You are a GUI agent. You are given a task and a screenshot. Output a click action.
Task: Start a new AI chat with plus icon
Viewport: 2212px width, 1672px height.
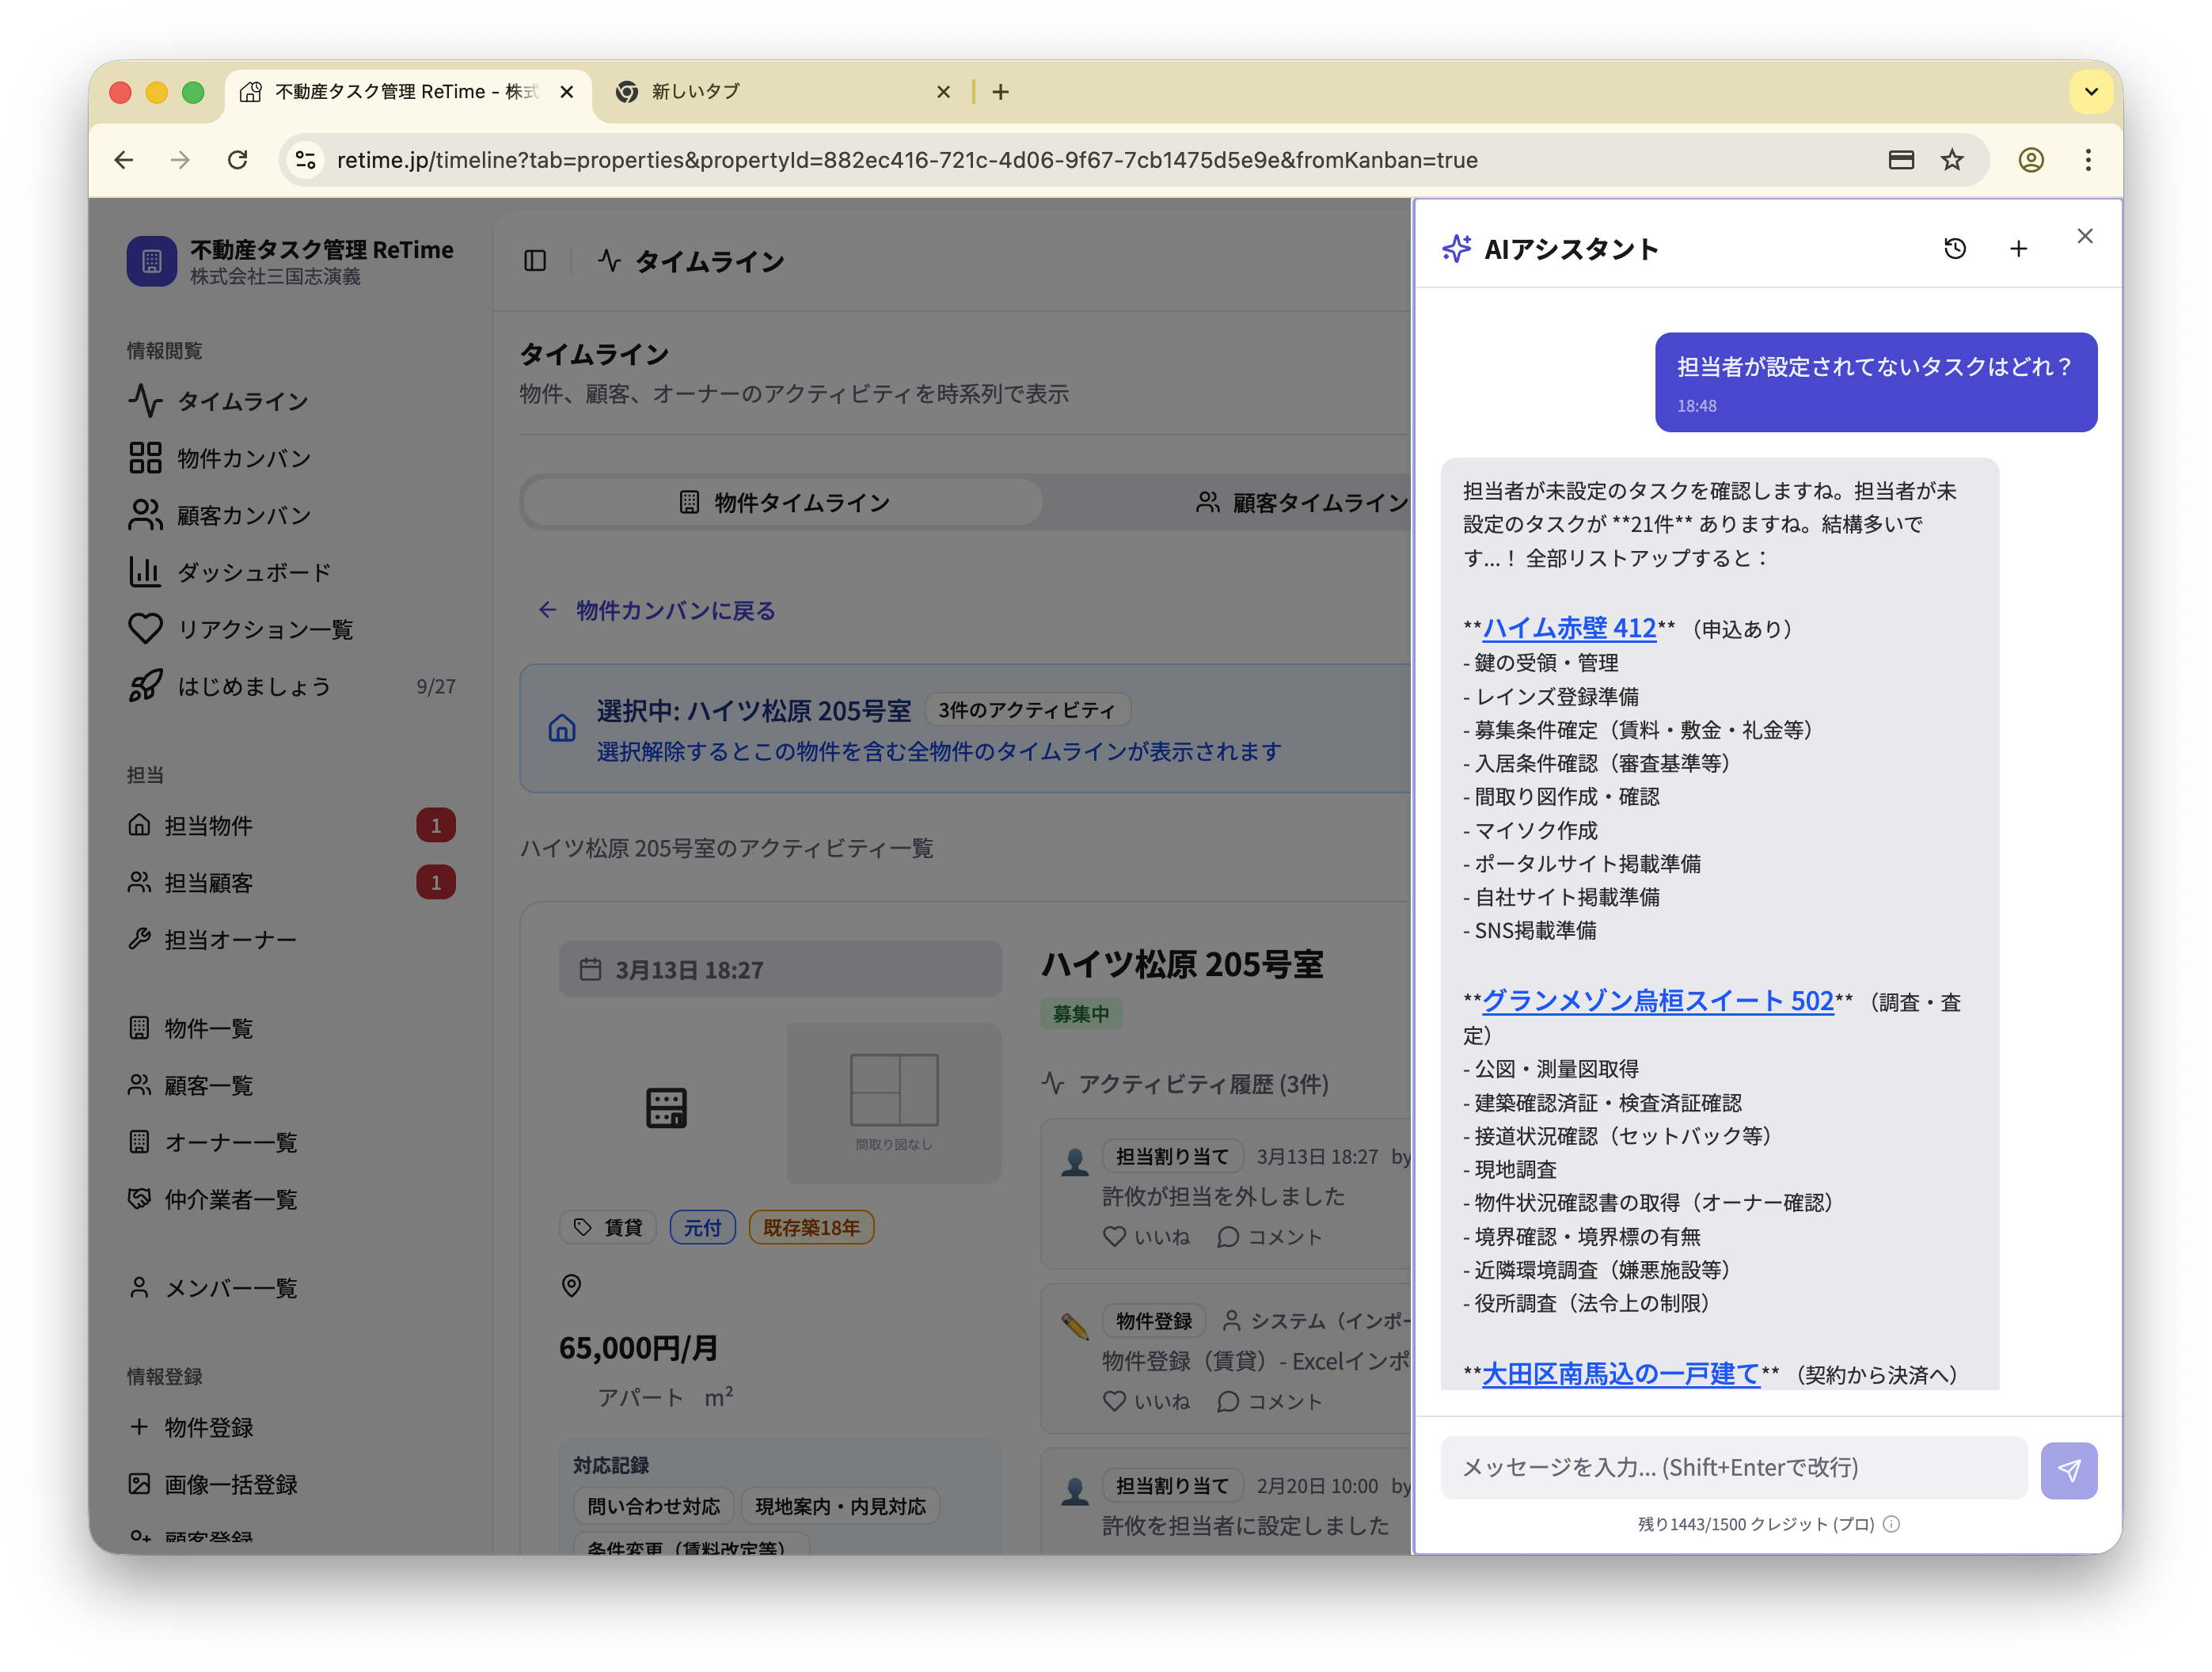pyautogui.click(x=2018, y=248)
